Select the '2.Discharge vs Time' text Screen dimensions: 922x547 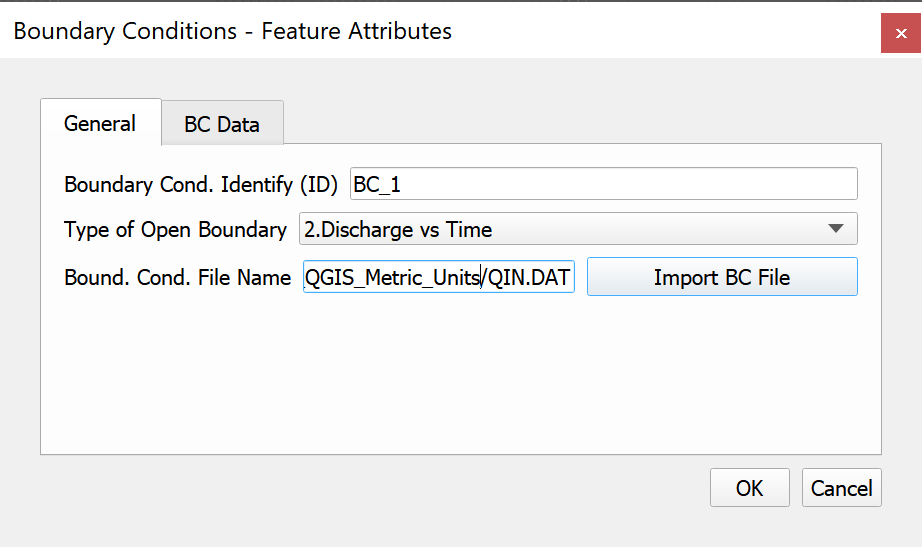(398, 230)
